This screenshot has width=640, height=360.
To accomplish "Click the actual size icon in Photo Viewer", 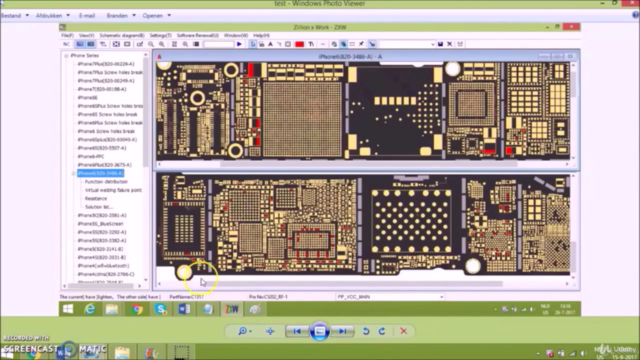I will coord(270,331).
